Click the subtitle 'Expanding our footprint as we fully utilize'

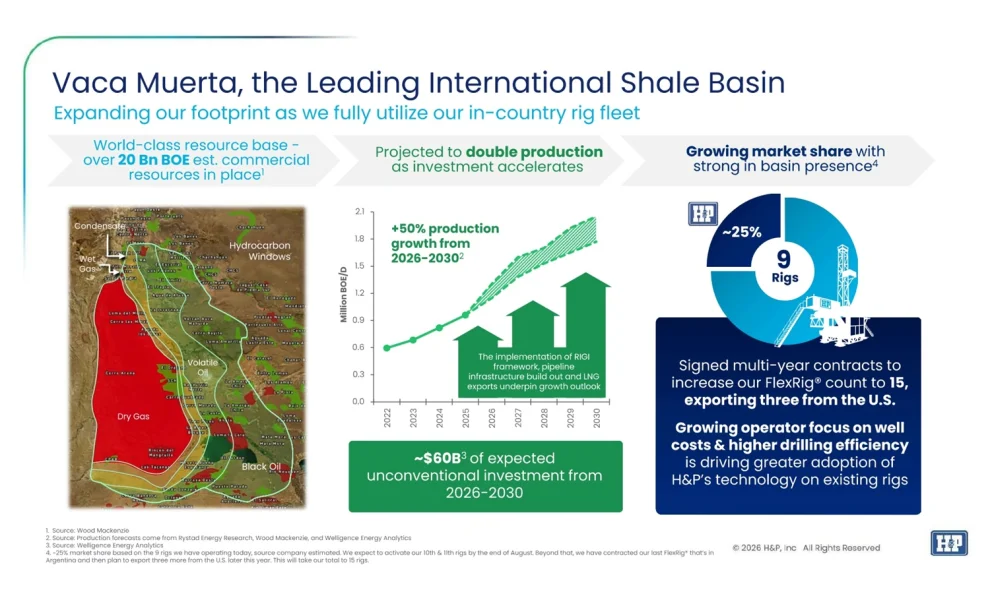tap(346, 113)
